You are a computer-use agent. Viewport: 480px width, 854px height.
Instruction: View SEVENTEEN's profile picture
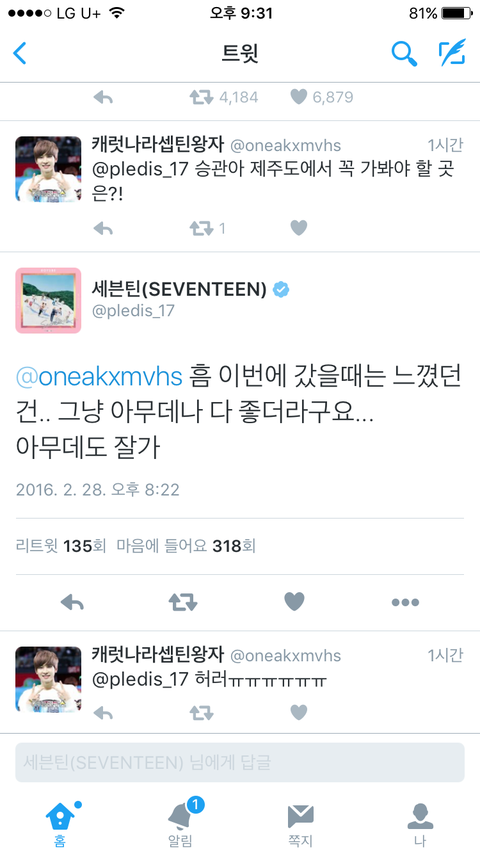click(48, 300)
